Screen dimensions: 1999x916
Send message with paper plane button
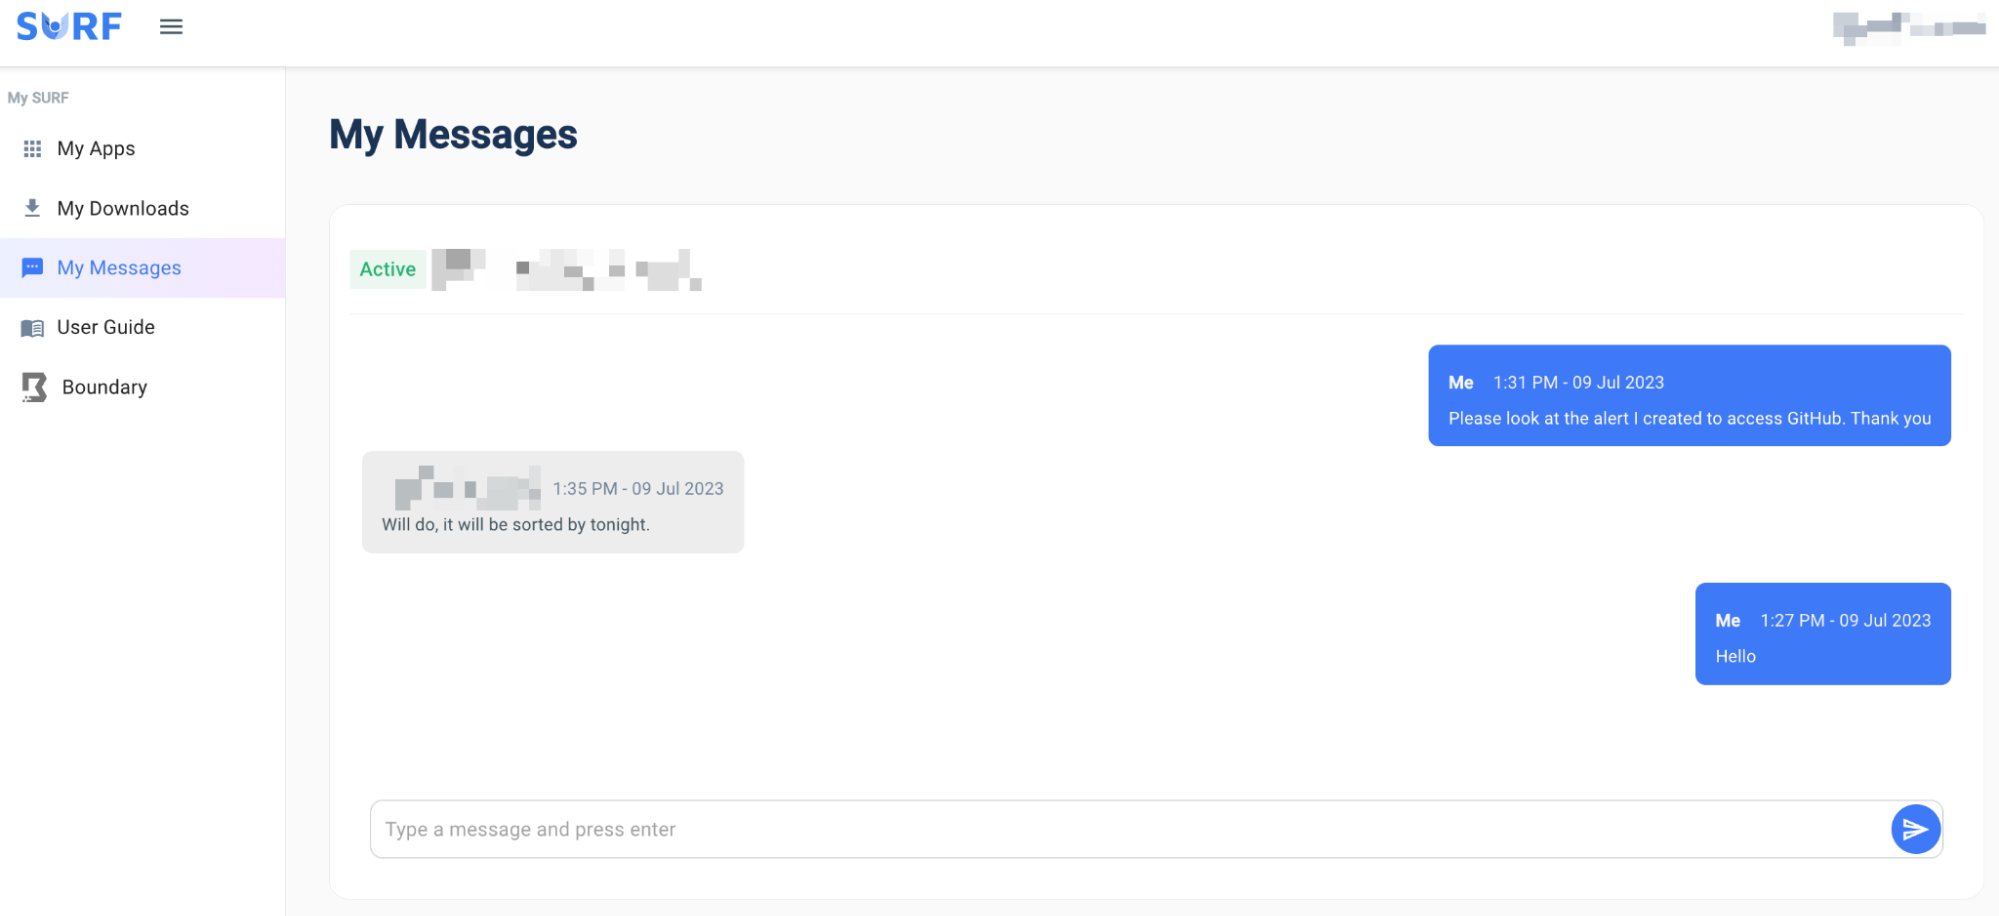(1915, 829)
